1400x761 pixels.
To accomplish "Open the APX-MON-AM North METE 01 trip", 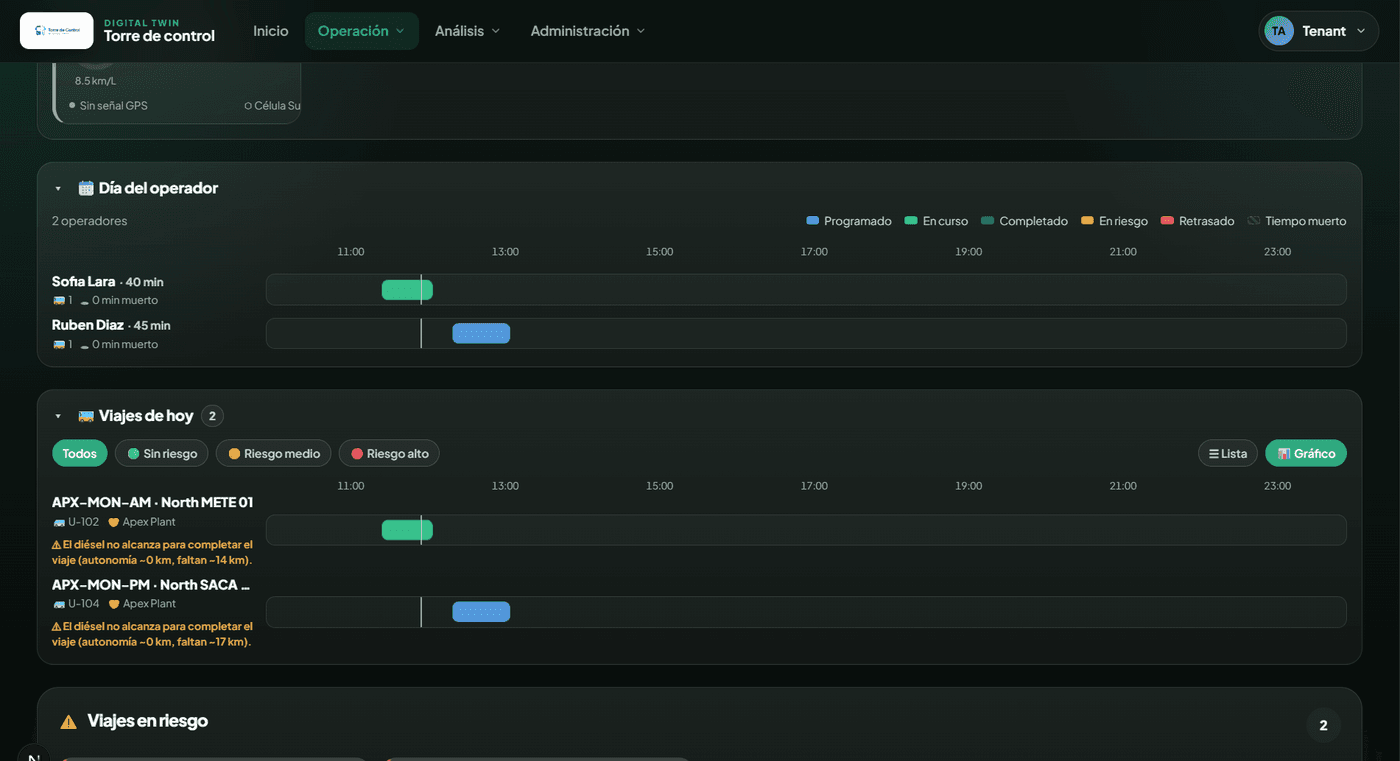I will click(x=152, y=502).
